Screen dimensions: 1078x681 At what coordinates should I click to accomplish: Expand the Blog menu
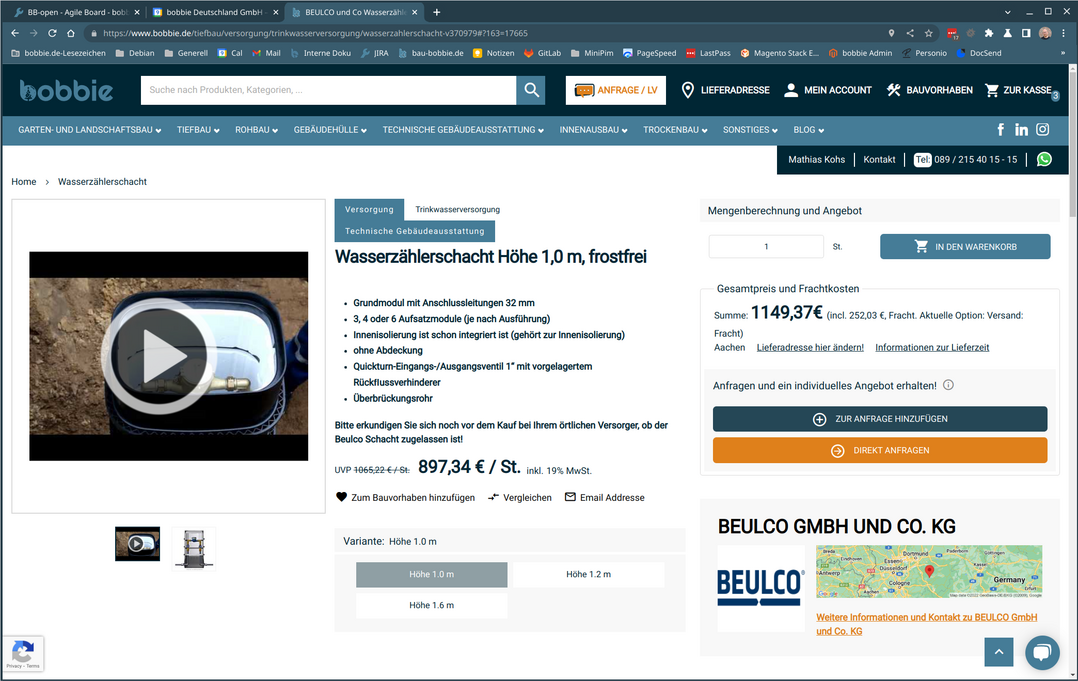pos(808,130)
